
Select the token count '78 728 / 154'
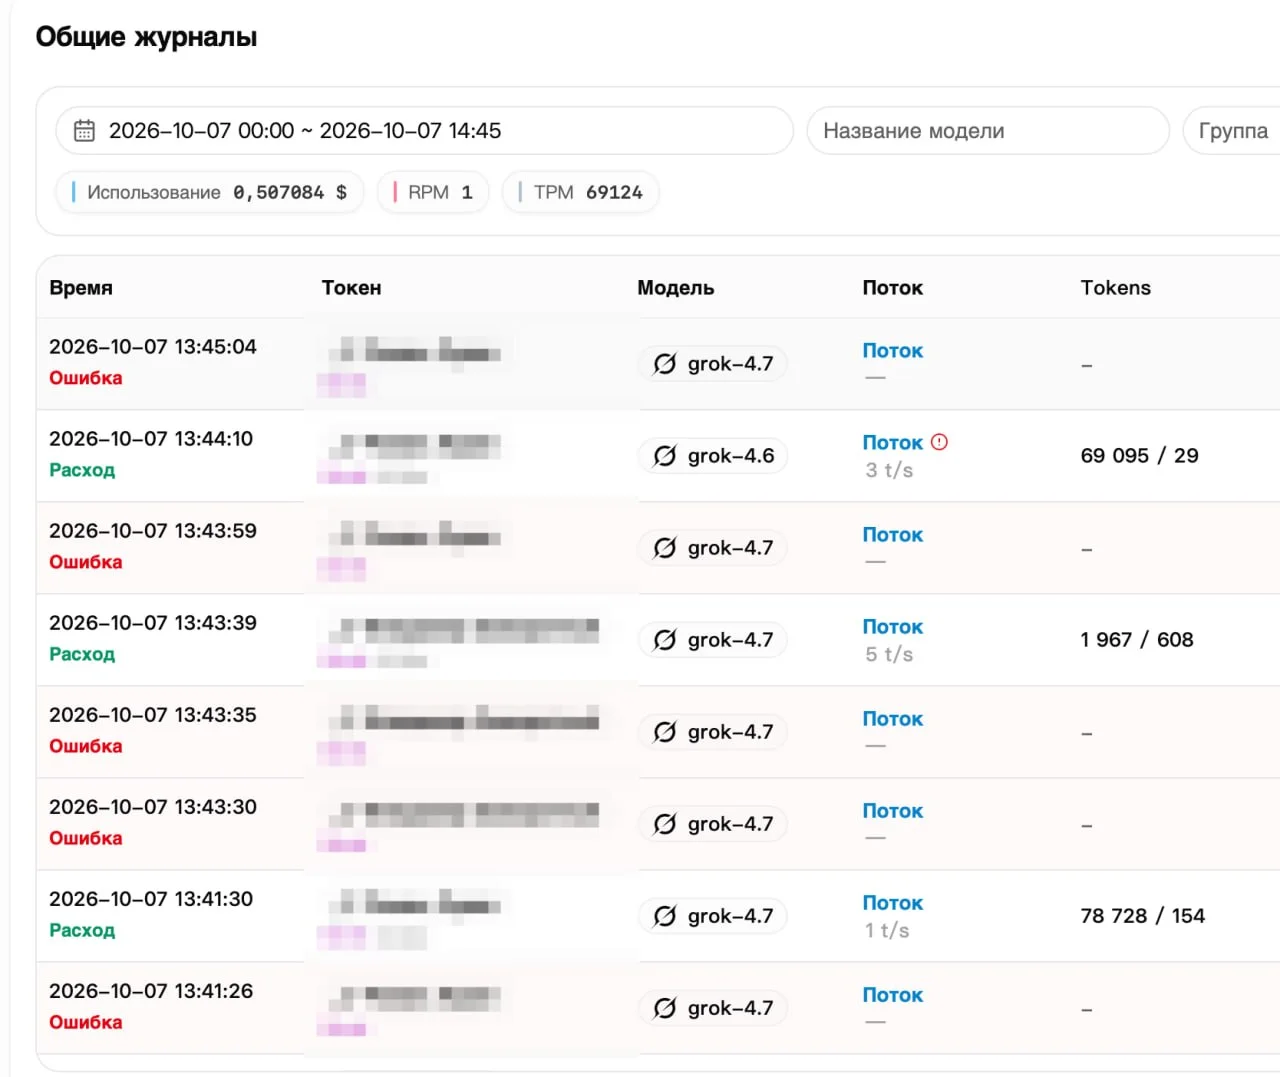pyautogui.click(x=1143, y=916)
